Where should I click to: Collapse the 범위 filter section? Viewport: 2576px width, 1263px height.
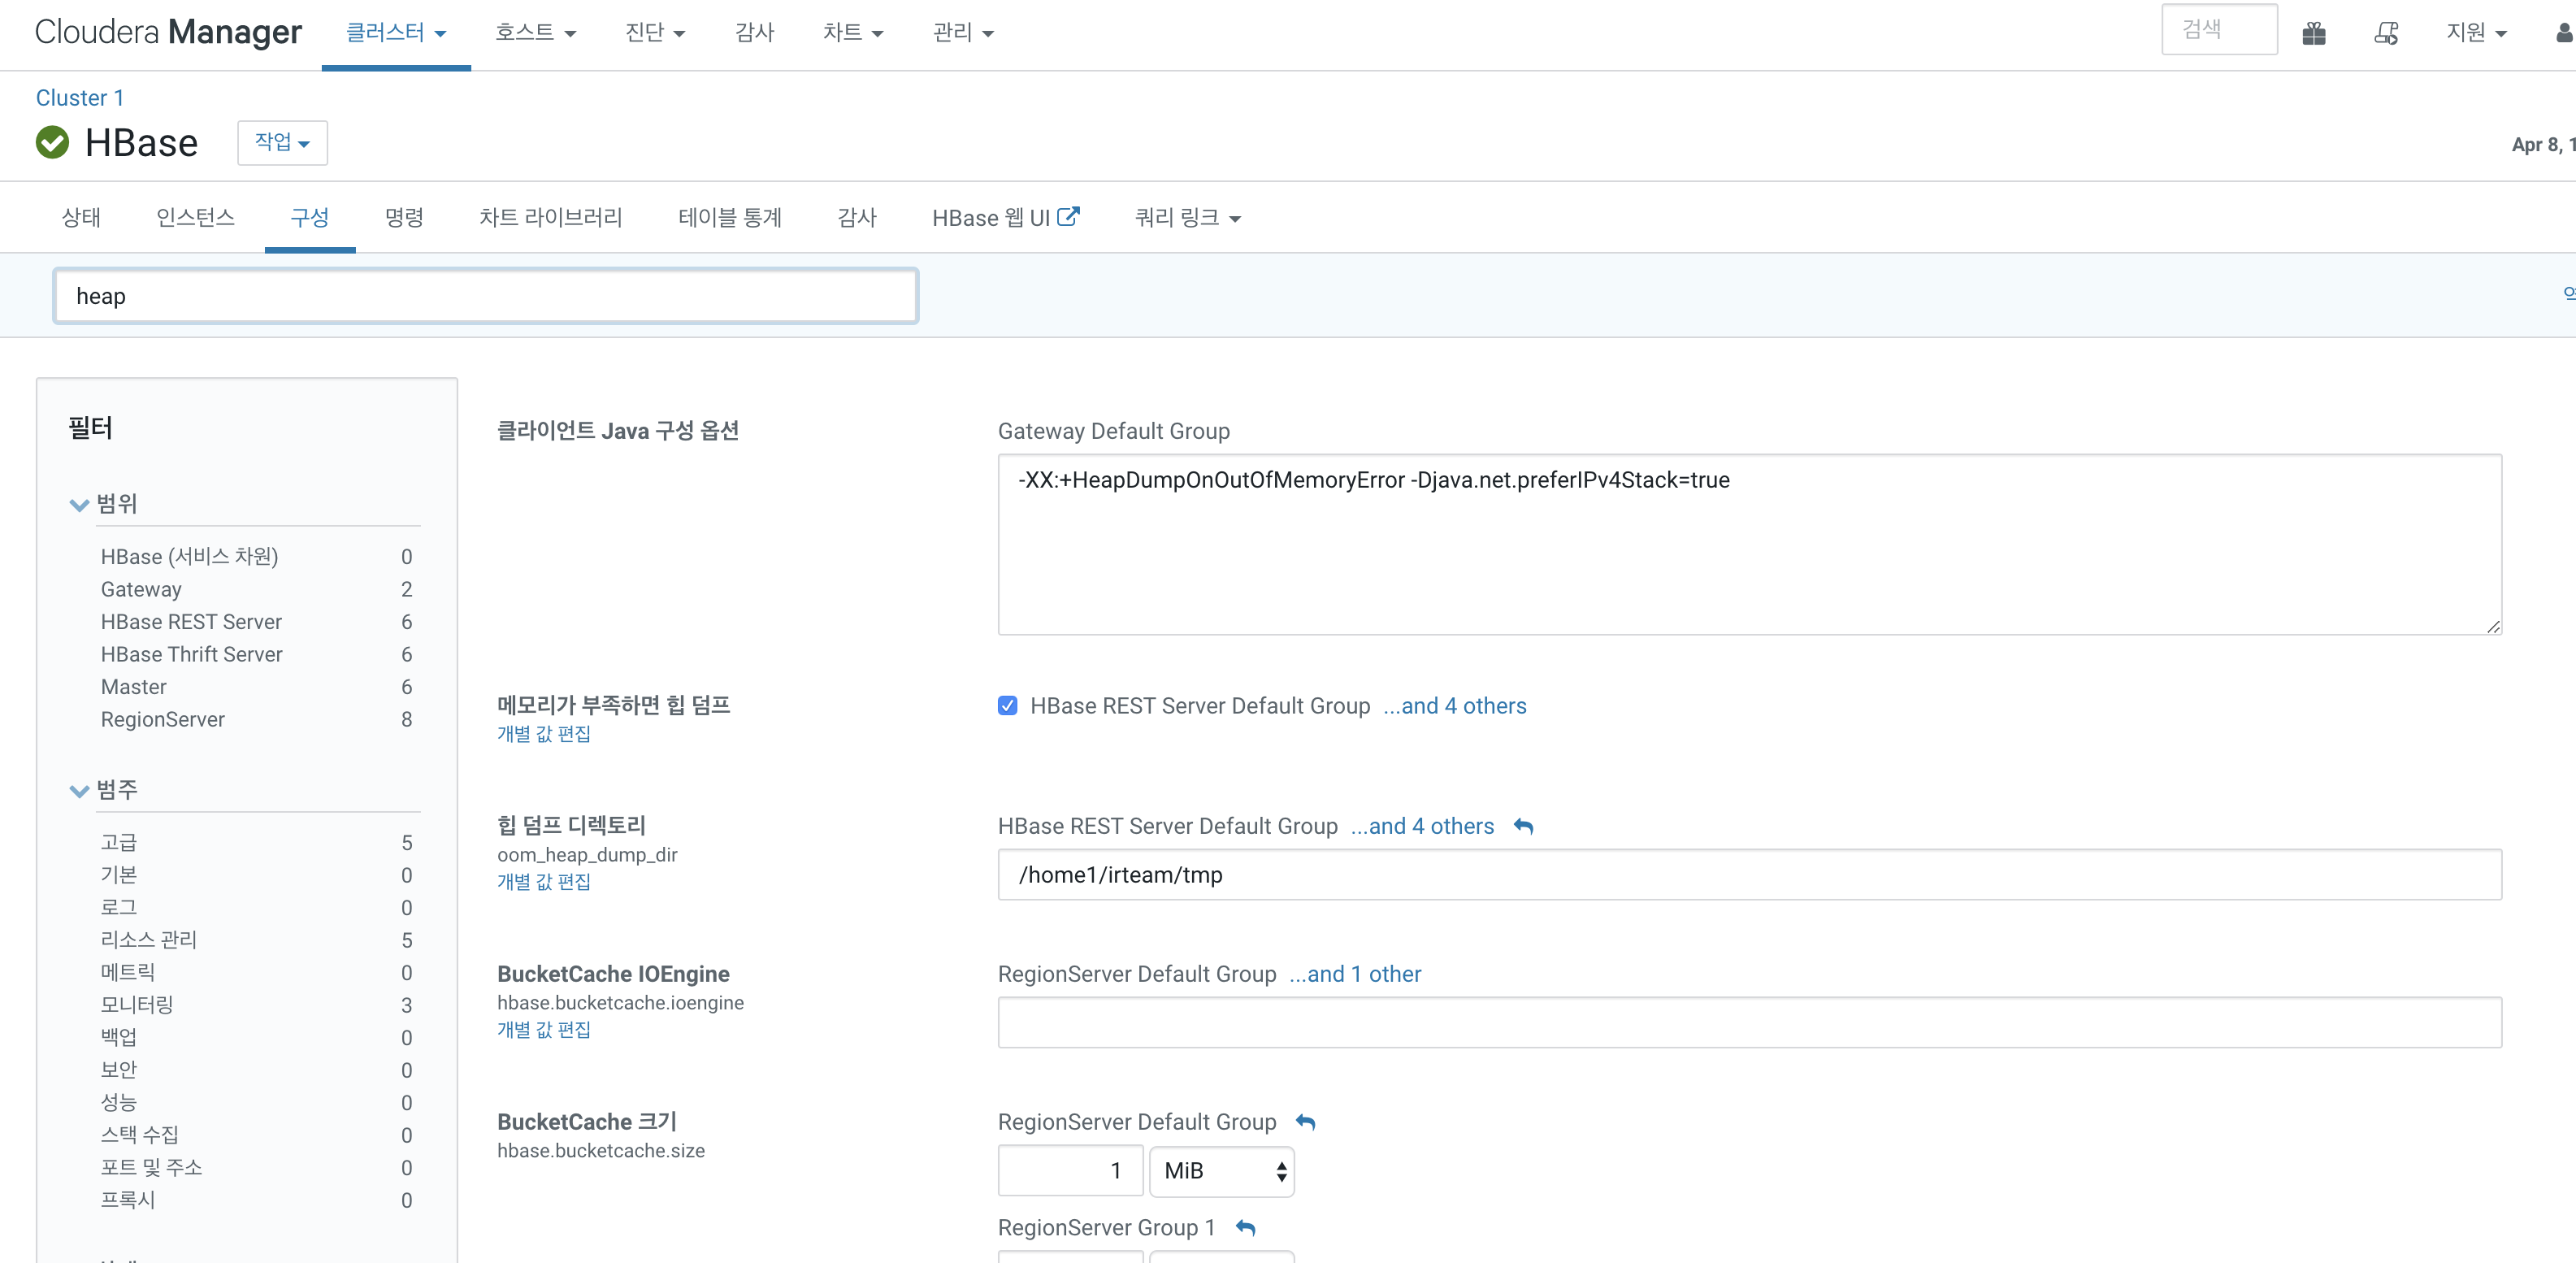coord(80,504)
